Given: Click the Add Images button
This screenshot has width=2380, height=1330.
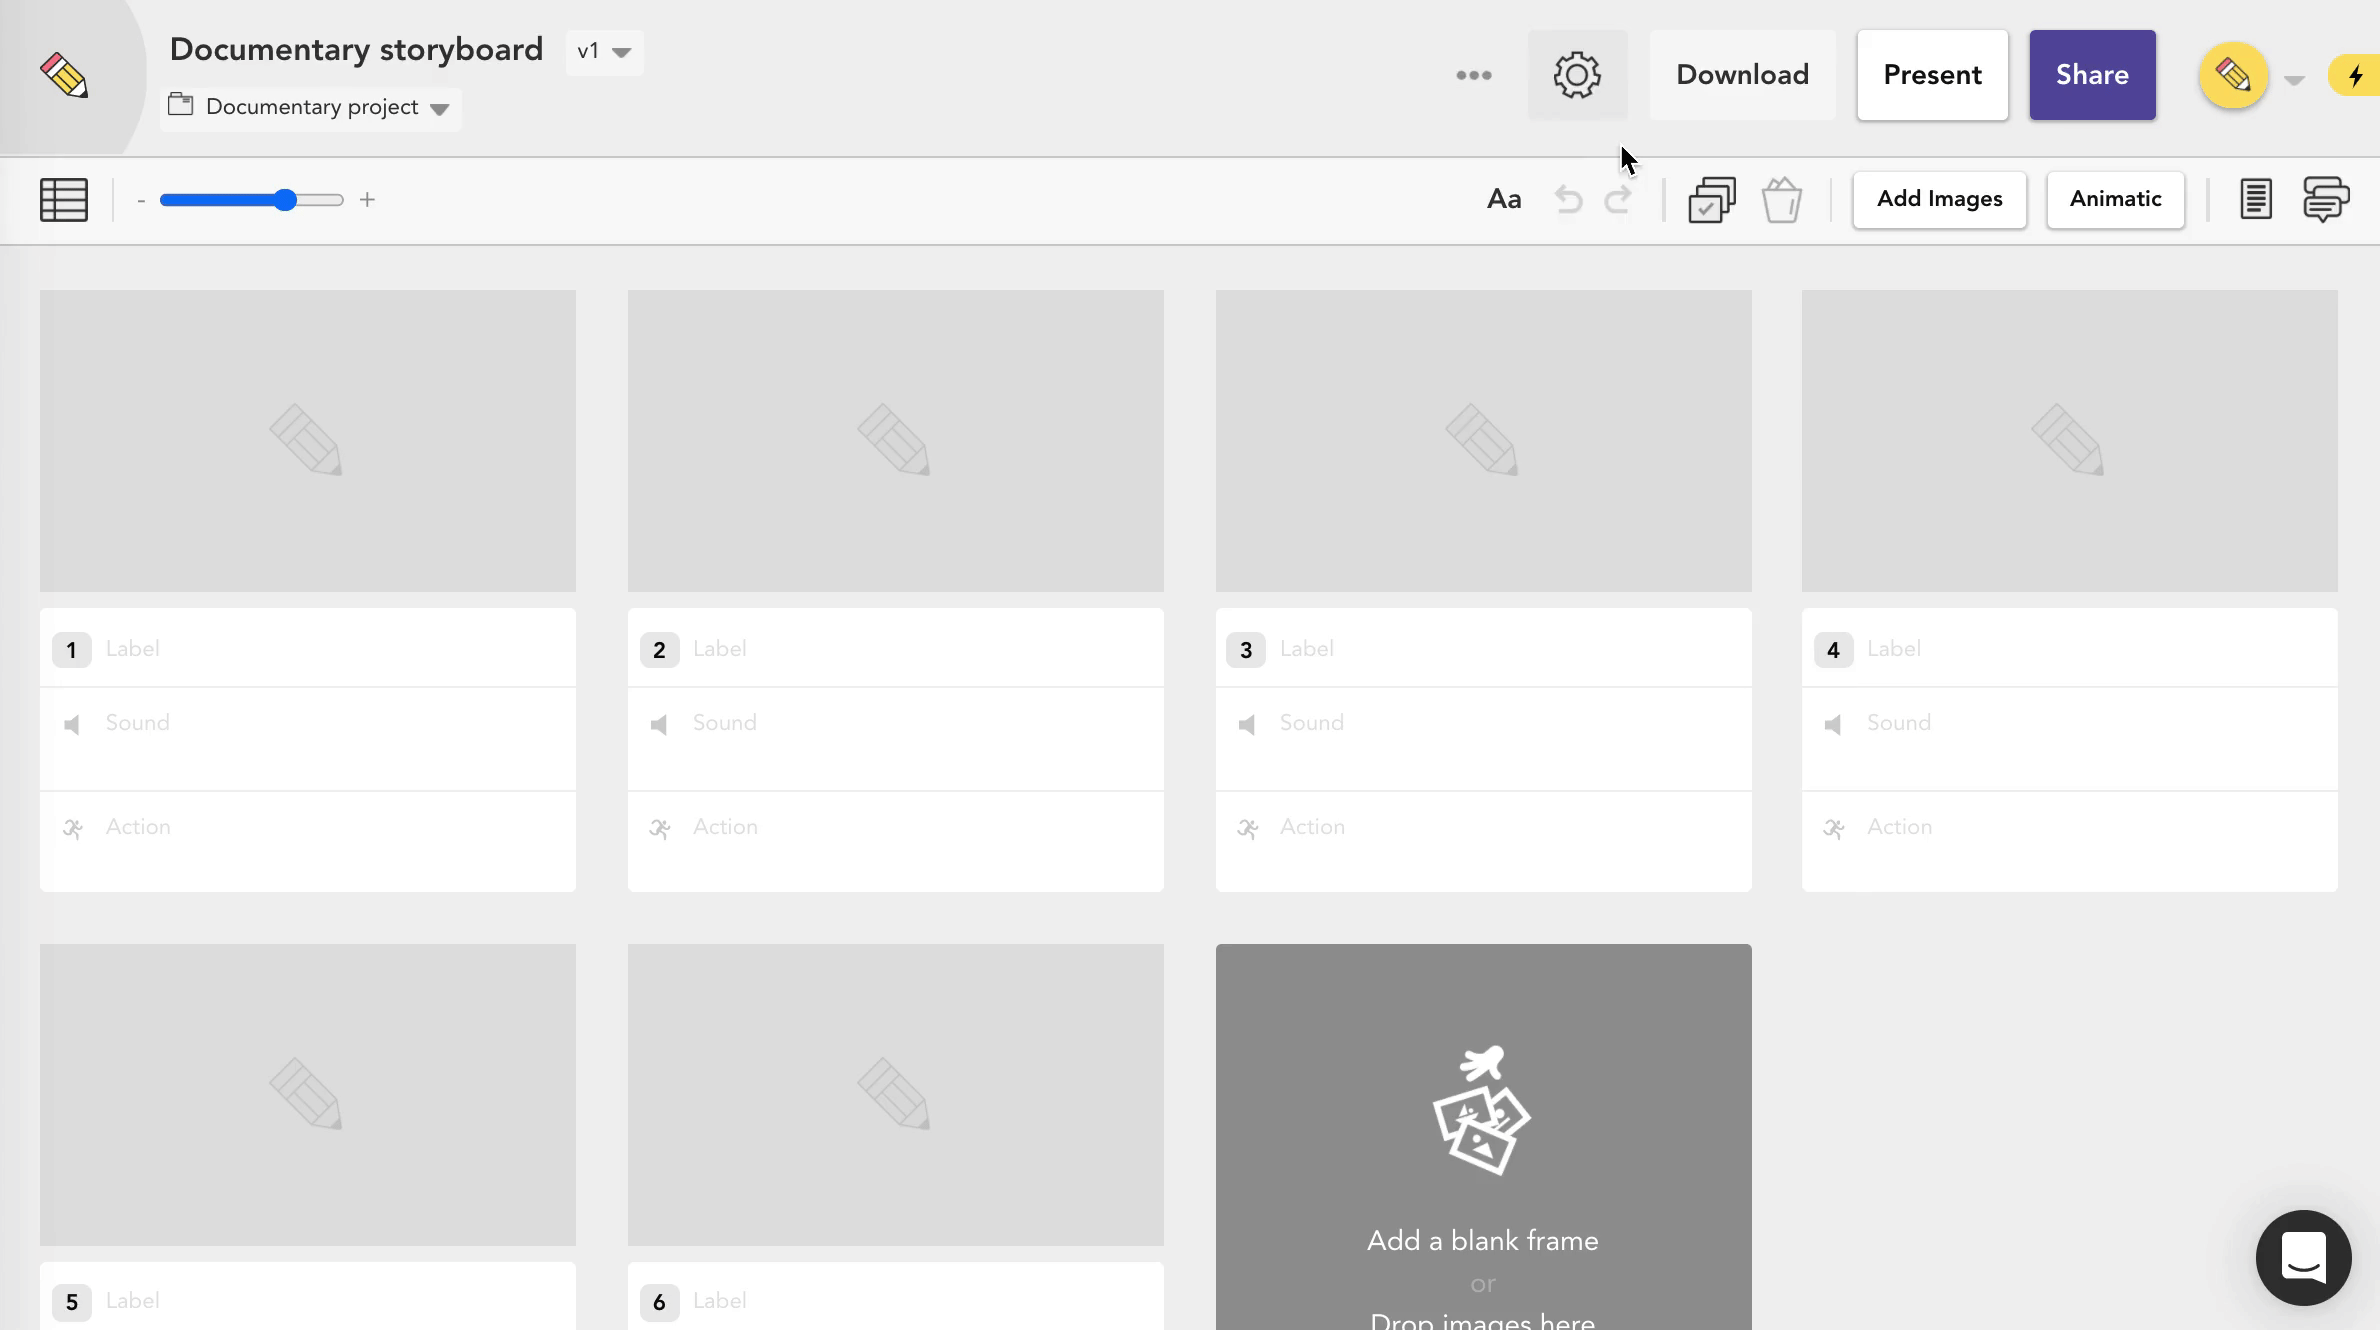Looking at the screenshot, I should pyautogui.click(x=1938, y=199).
